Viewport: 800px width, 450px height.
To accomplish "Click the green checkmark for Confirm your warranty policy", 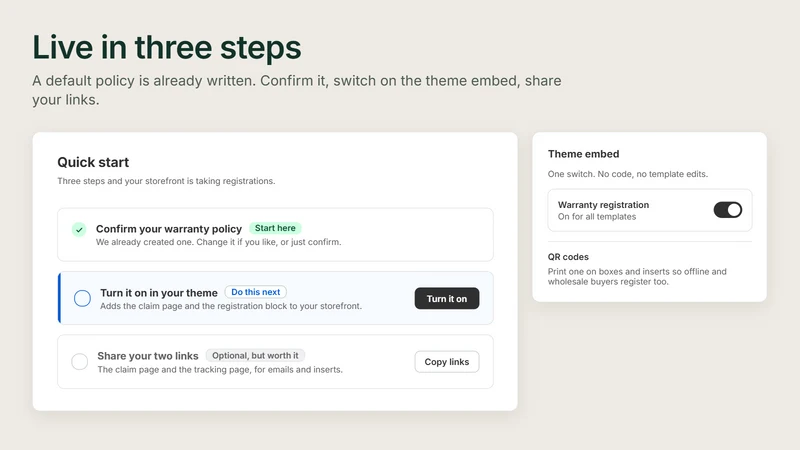I will [x=79, y=230].
